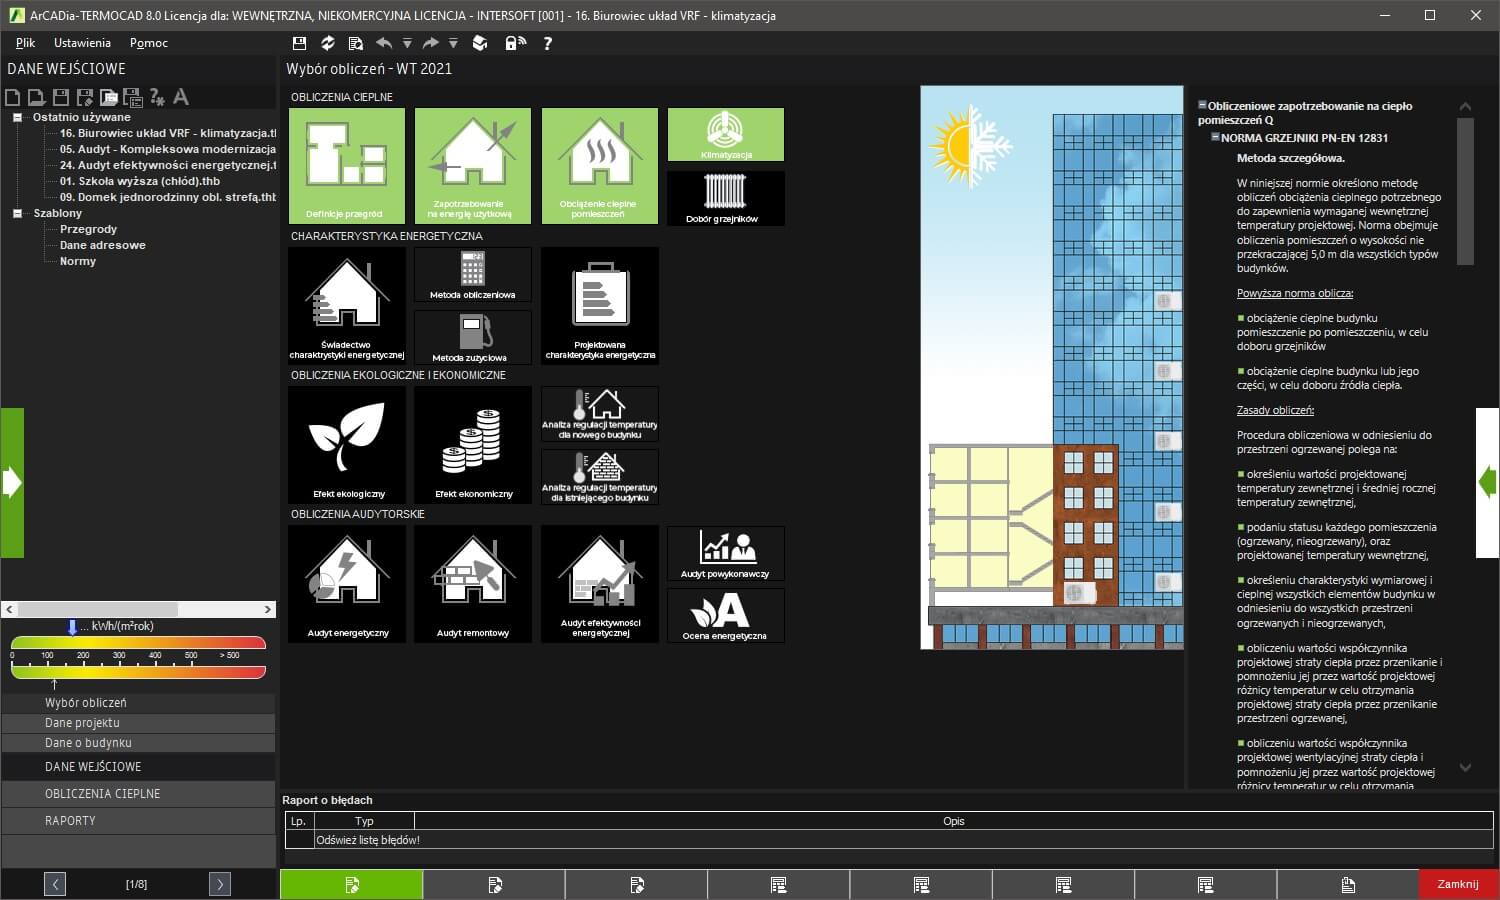Image resolution: width=1500 pixels, height=900 pixels.
Task: Open Efekt ekonomiczny coins tile
Action: coord(473,444)
